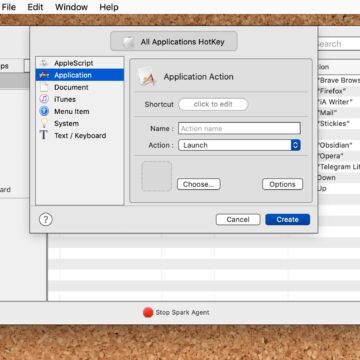Open the Action Launch dropdown
This screenshot has width=360, height=360.
pos(239,145)
